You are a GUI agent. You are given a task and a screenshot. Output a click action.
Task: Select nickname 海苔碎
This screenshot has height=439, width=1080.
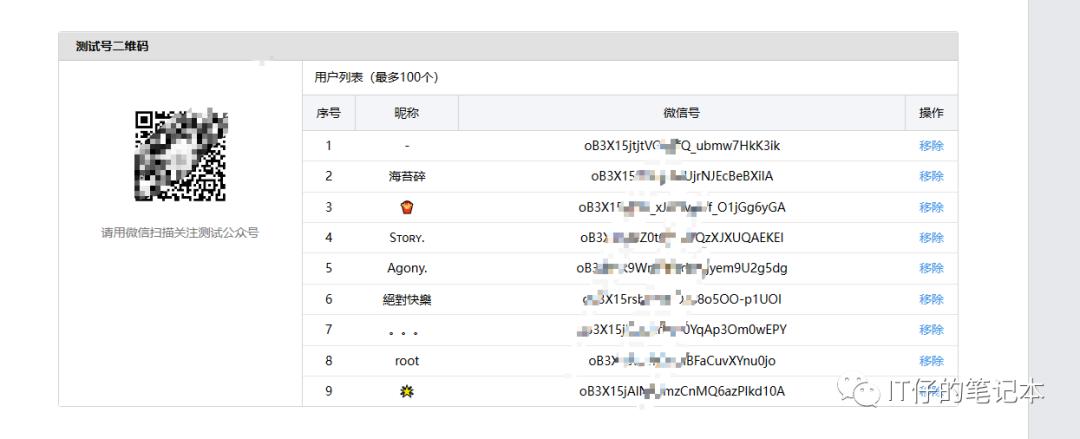407,176
